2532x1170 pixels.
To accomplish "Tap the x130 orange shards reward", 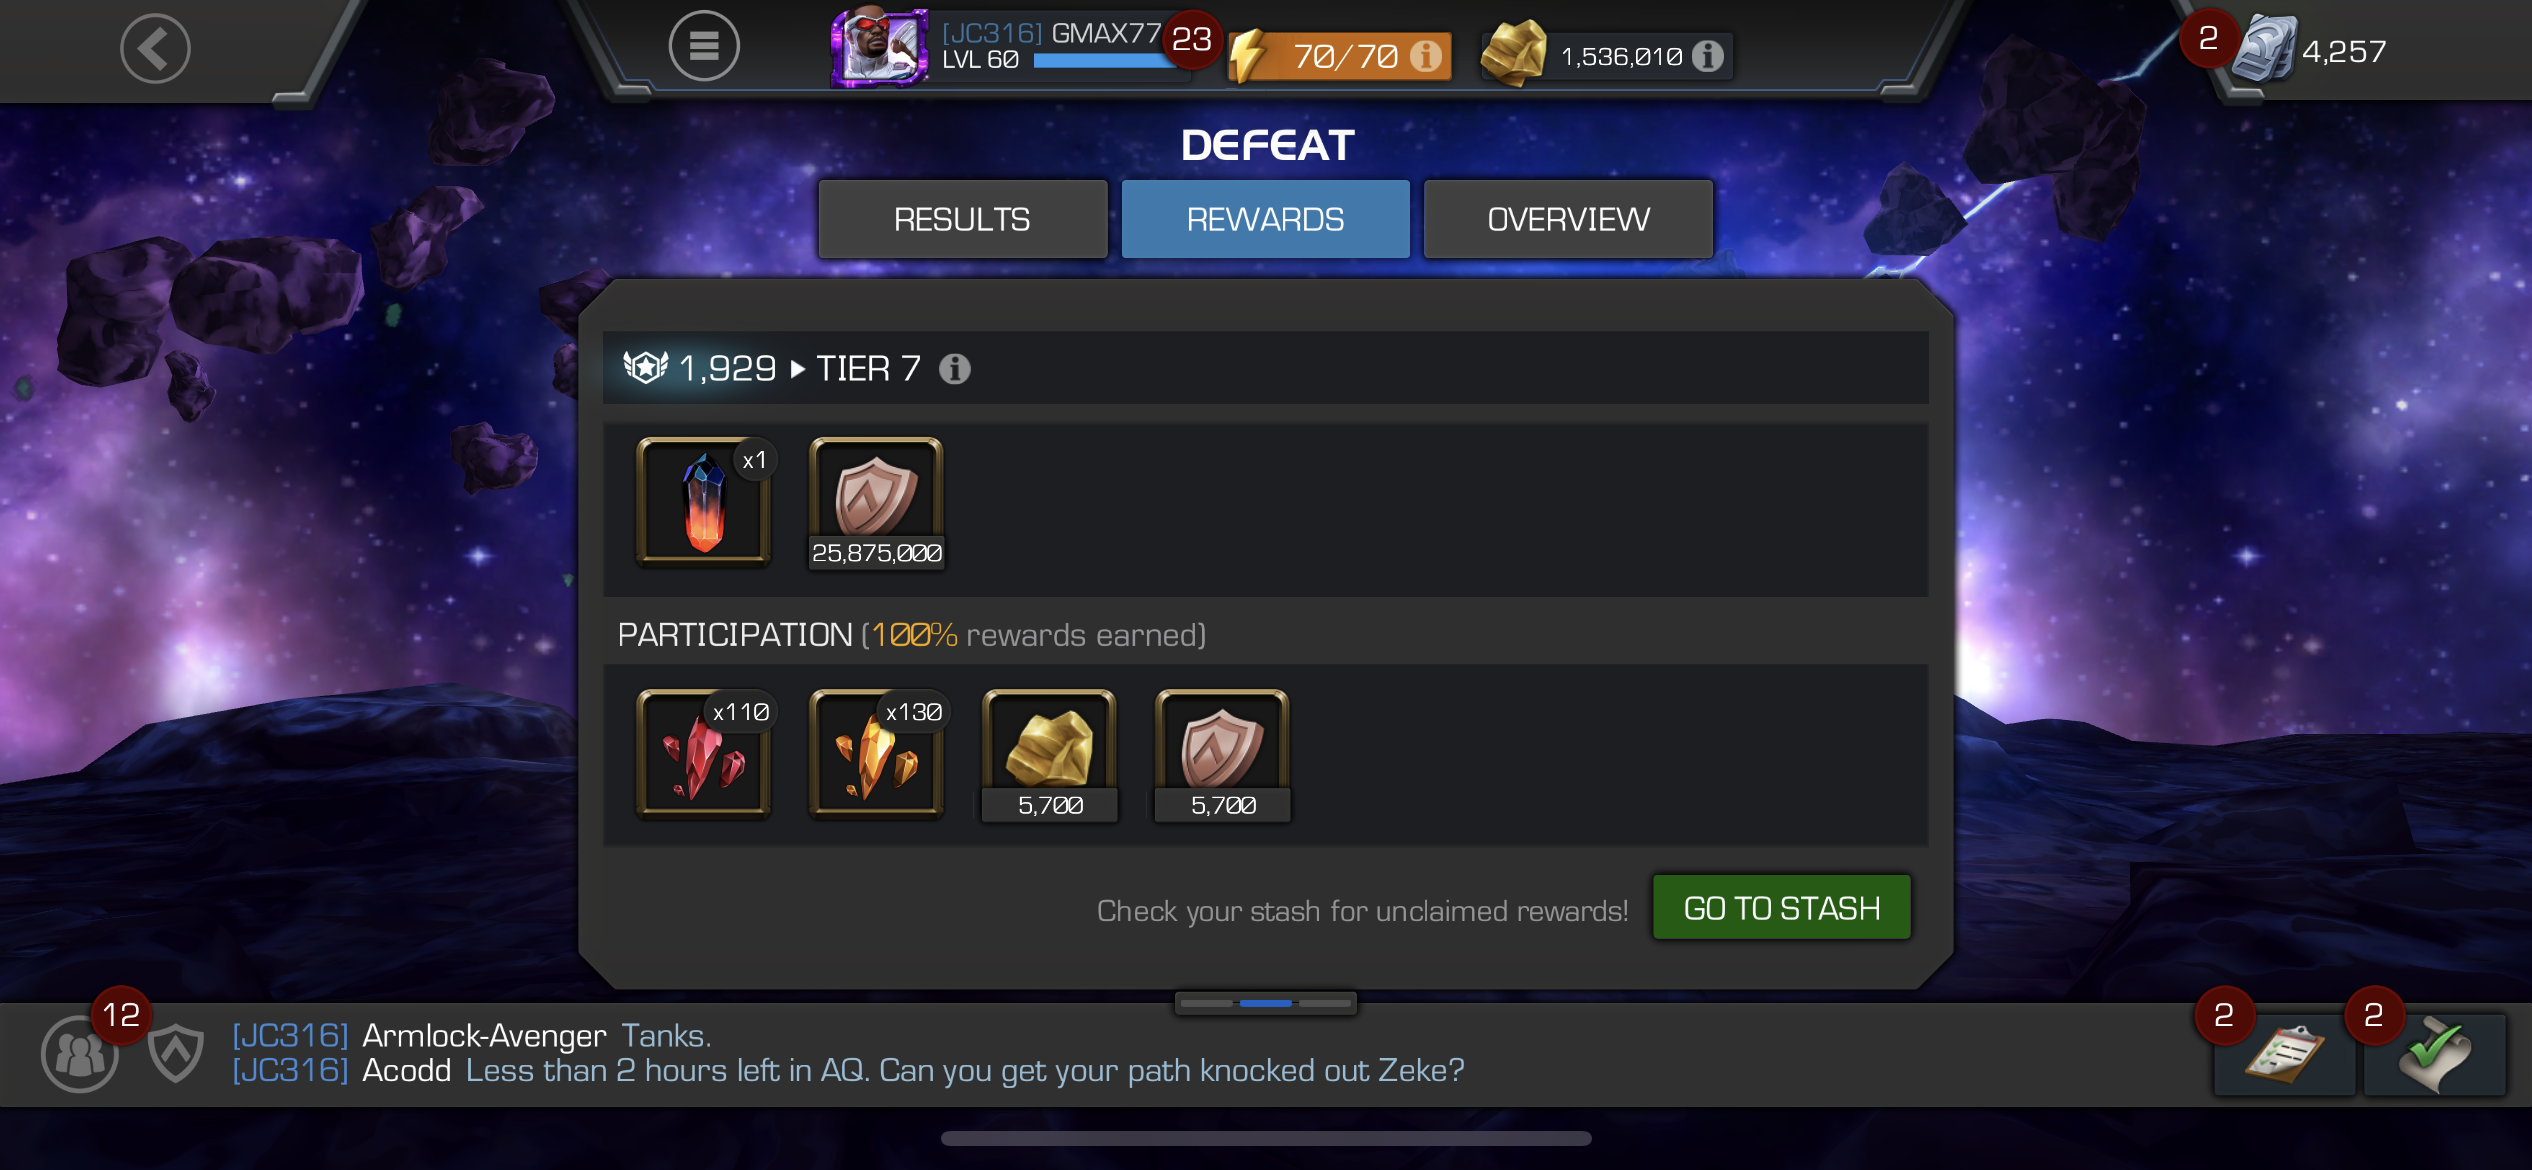I will point(876,755).
